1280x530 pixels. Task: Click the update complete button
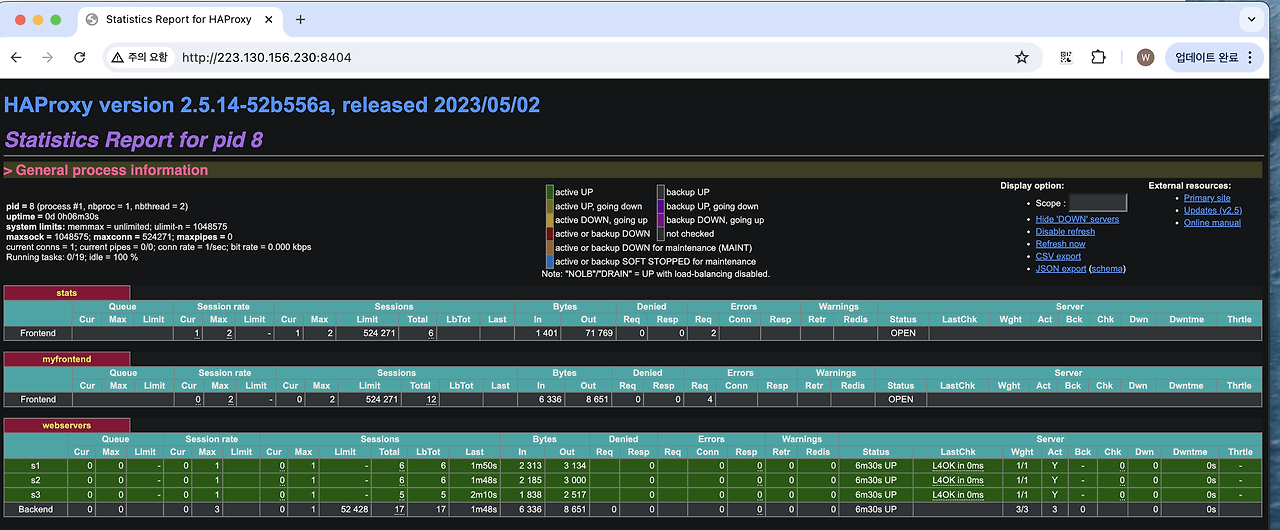click(1213, 58)
